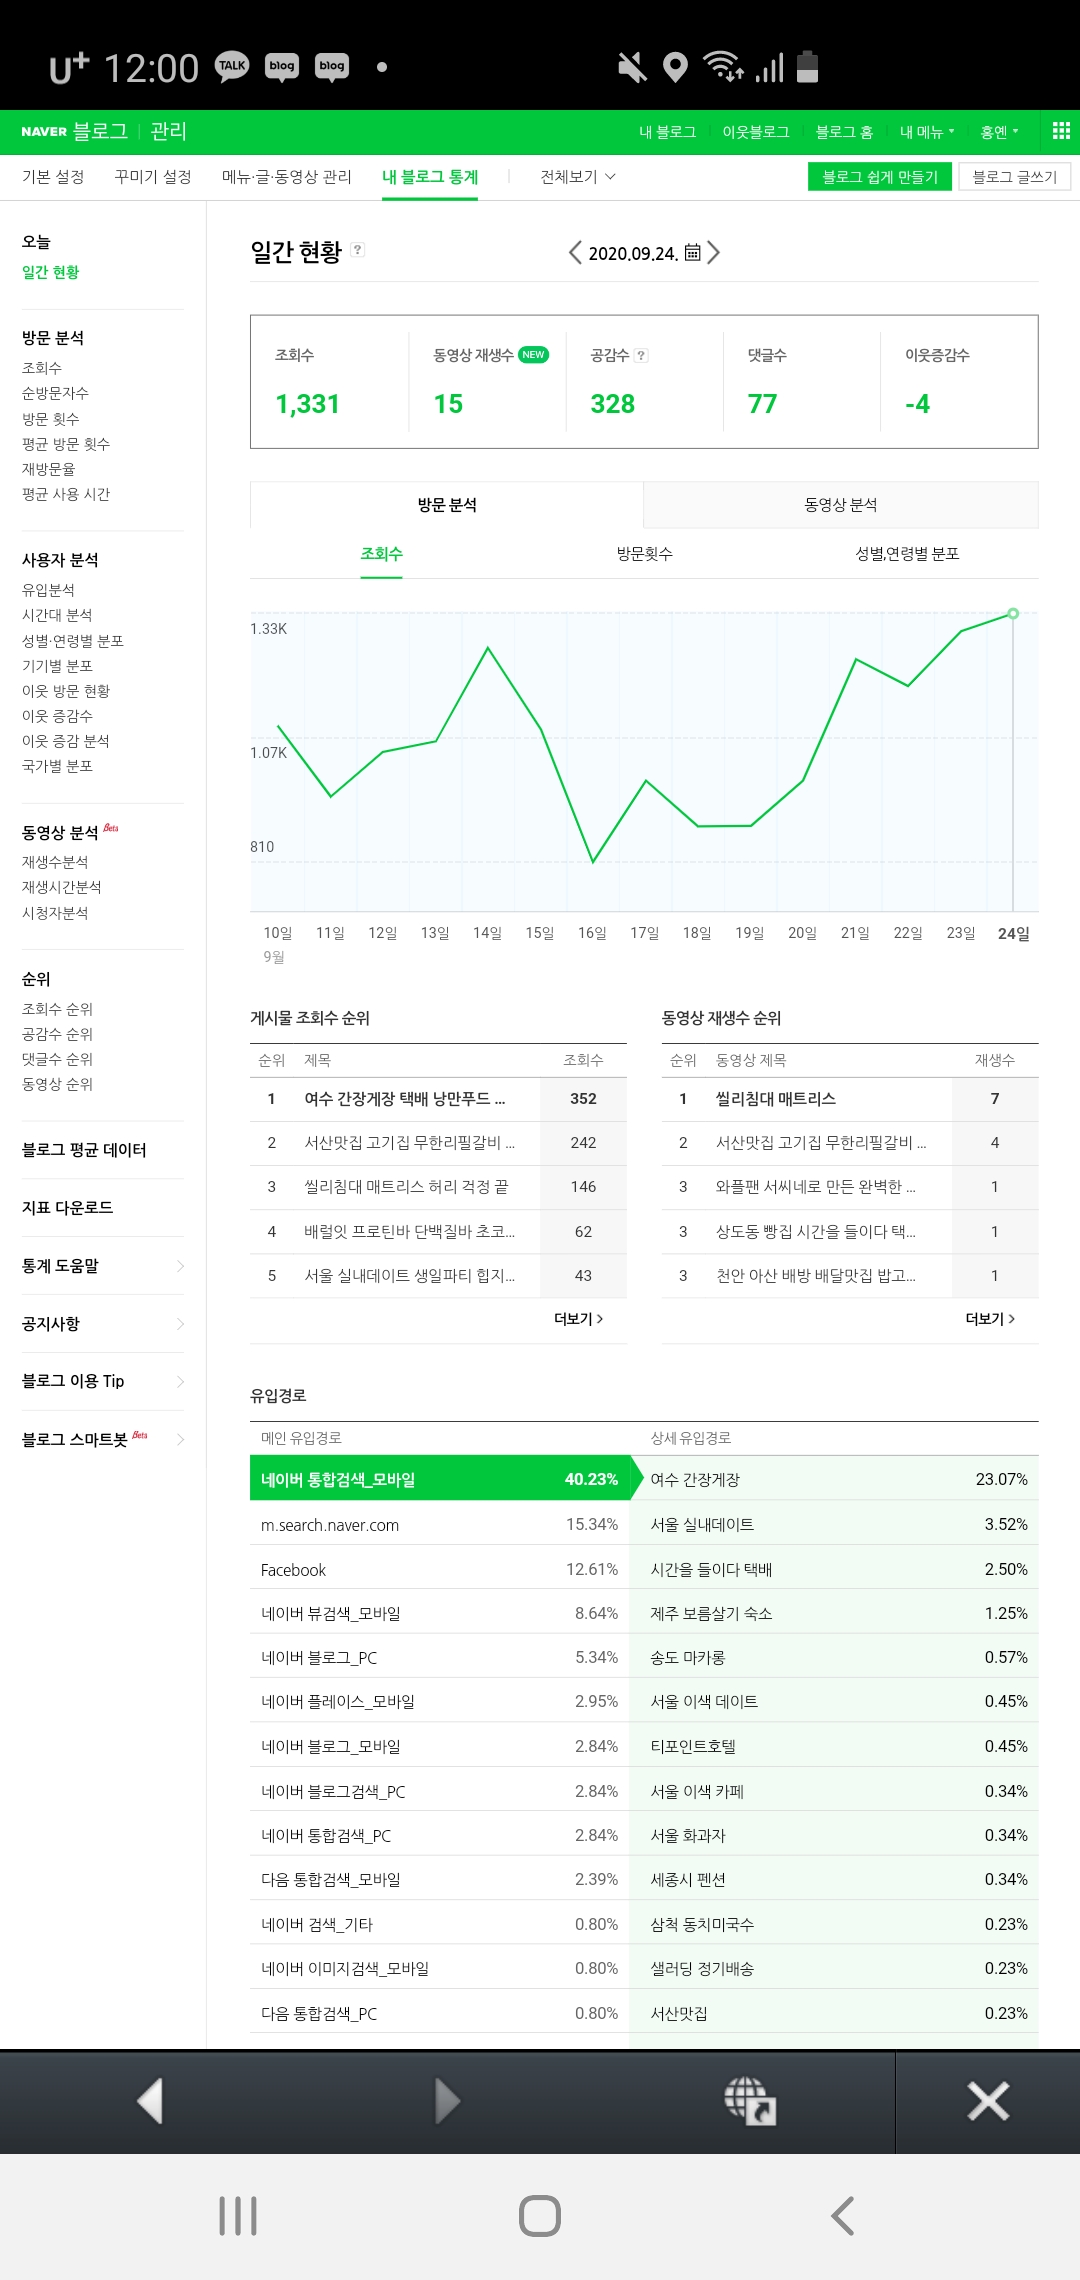Click help icon beside 일간 현황 title

click(358, 250)
